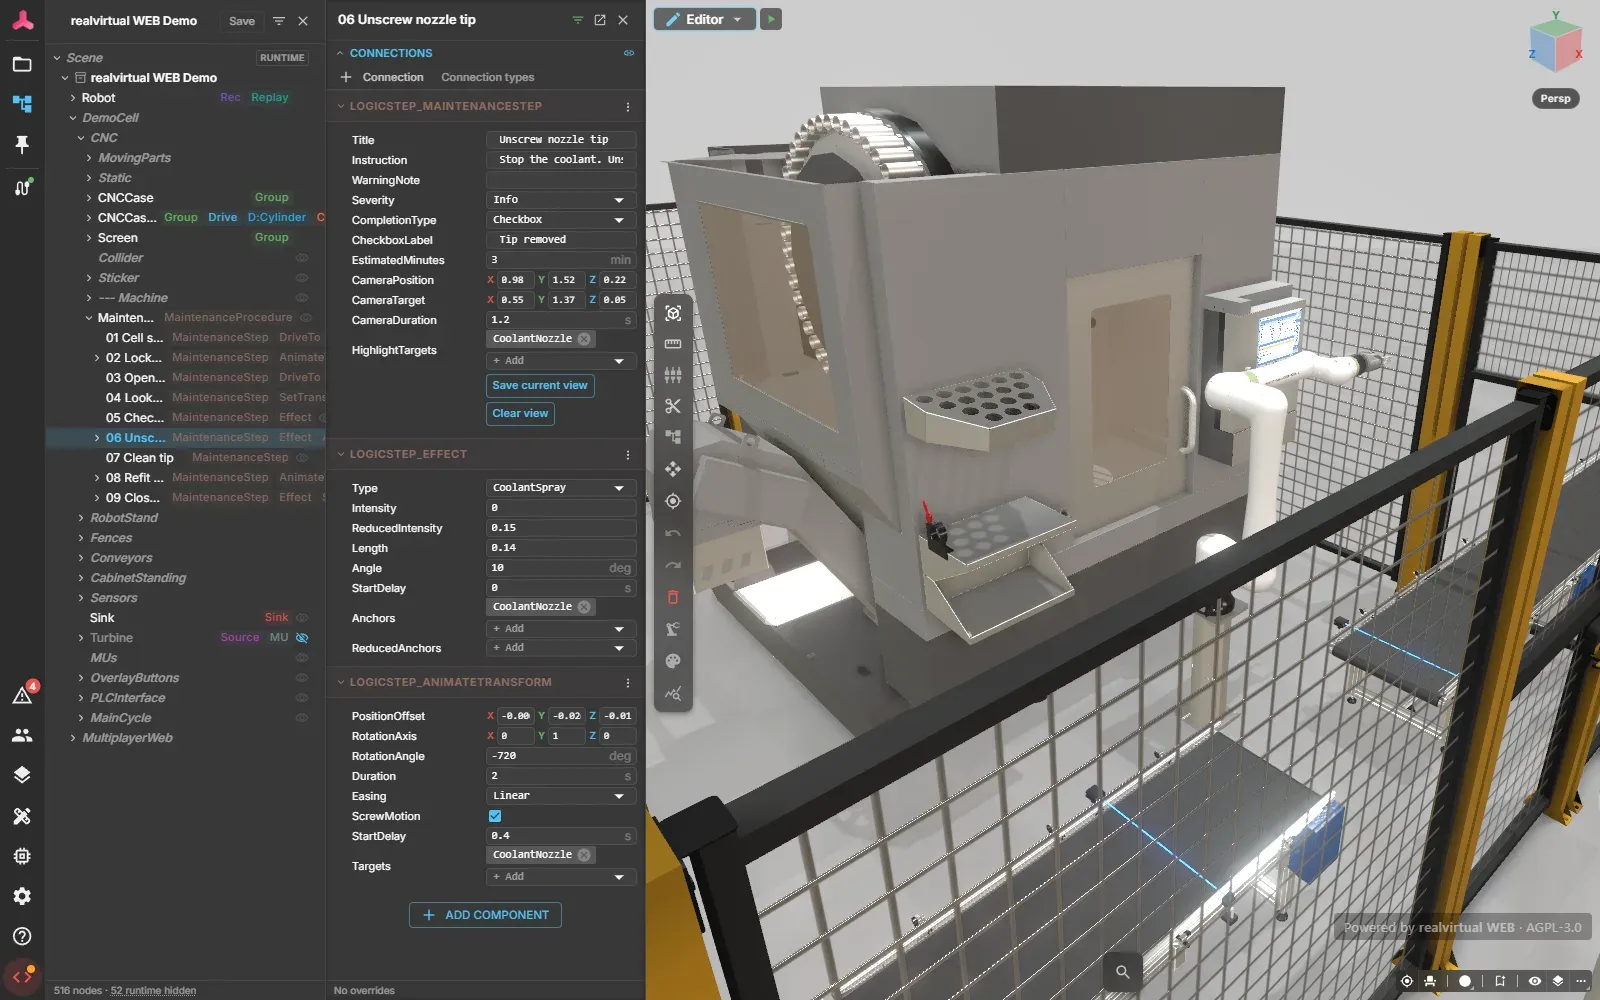Viewport: 1600px width, 1000px height.
Task: Open the viewport magnifier search button
Action: coord(1123,972)
